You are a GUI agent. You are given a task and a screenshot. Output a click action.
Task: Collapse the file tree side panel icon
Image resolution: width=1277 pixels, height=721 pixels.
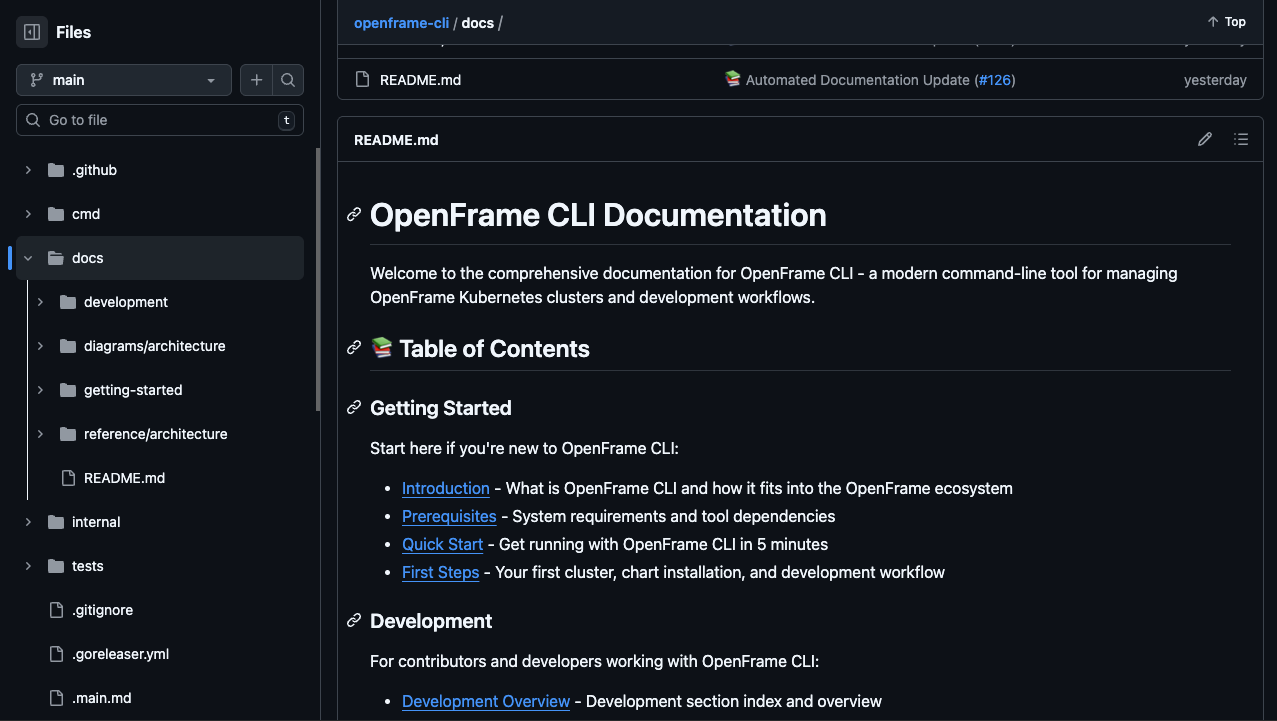coord(32,32)
